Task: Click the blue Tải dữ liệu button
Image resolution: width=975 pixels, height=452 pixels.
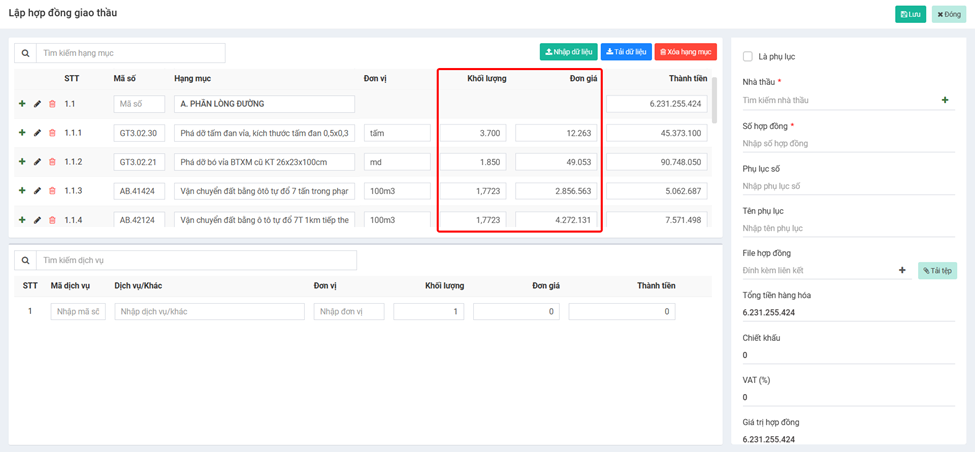Action: pyautogui.click(x=626, y=52)
